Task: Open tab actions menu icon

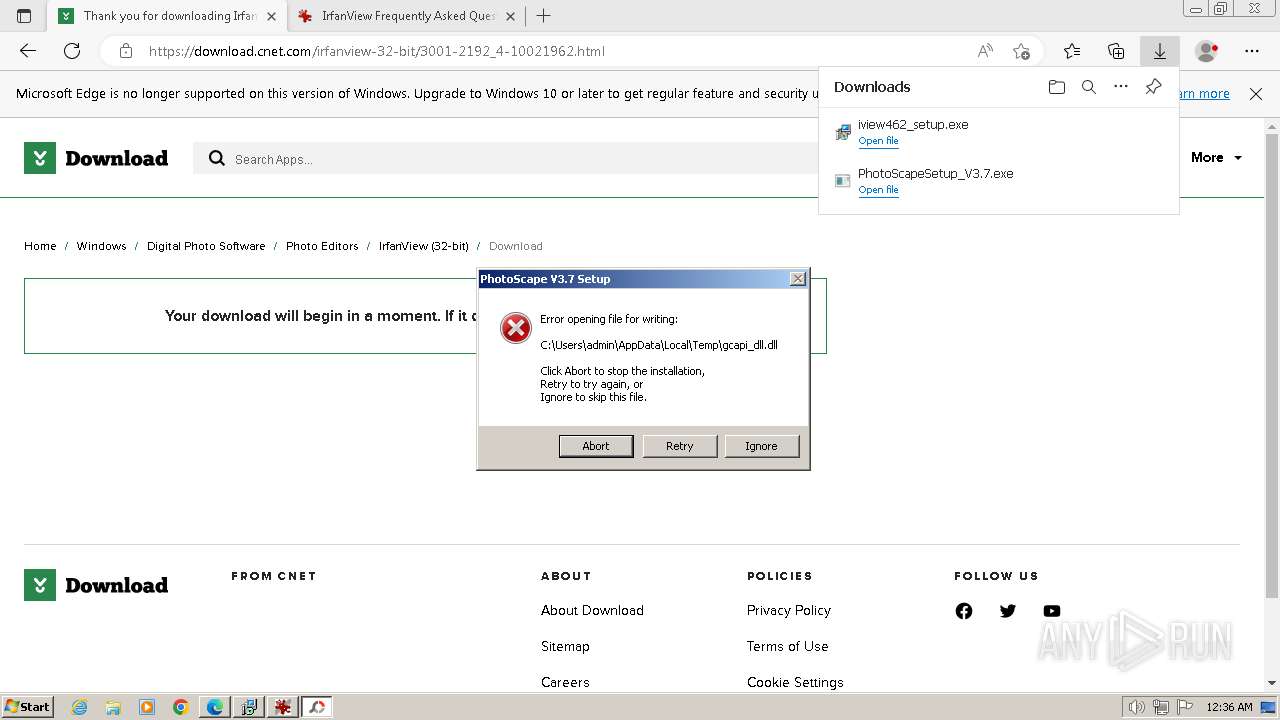Action: click(x=24, y=16)
